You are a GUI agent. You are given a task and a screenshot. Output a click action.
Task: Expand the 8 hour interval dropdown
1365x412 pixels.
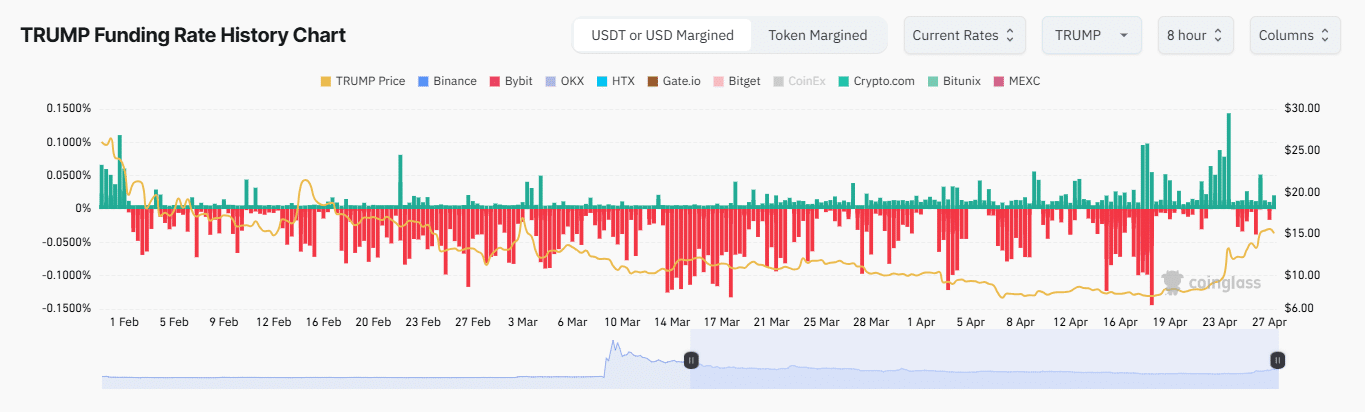(x=1195, y=35)
